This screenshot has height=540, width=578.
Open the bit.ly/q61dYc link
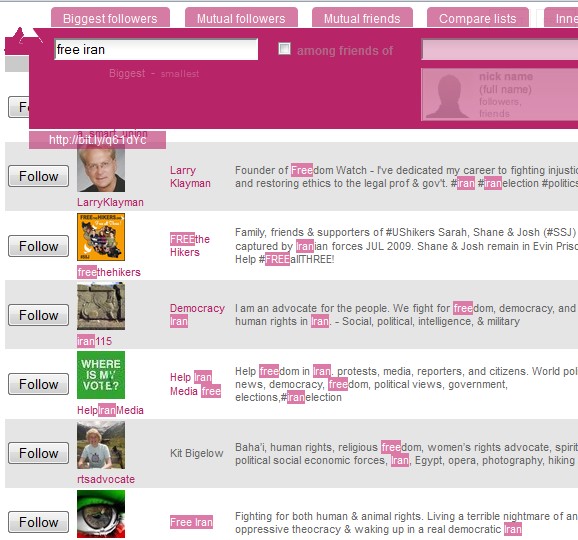click(97, 140)
